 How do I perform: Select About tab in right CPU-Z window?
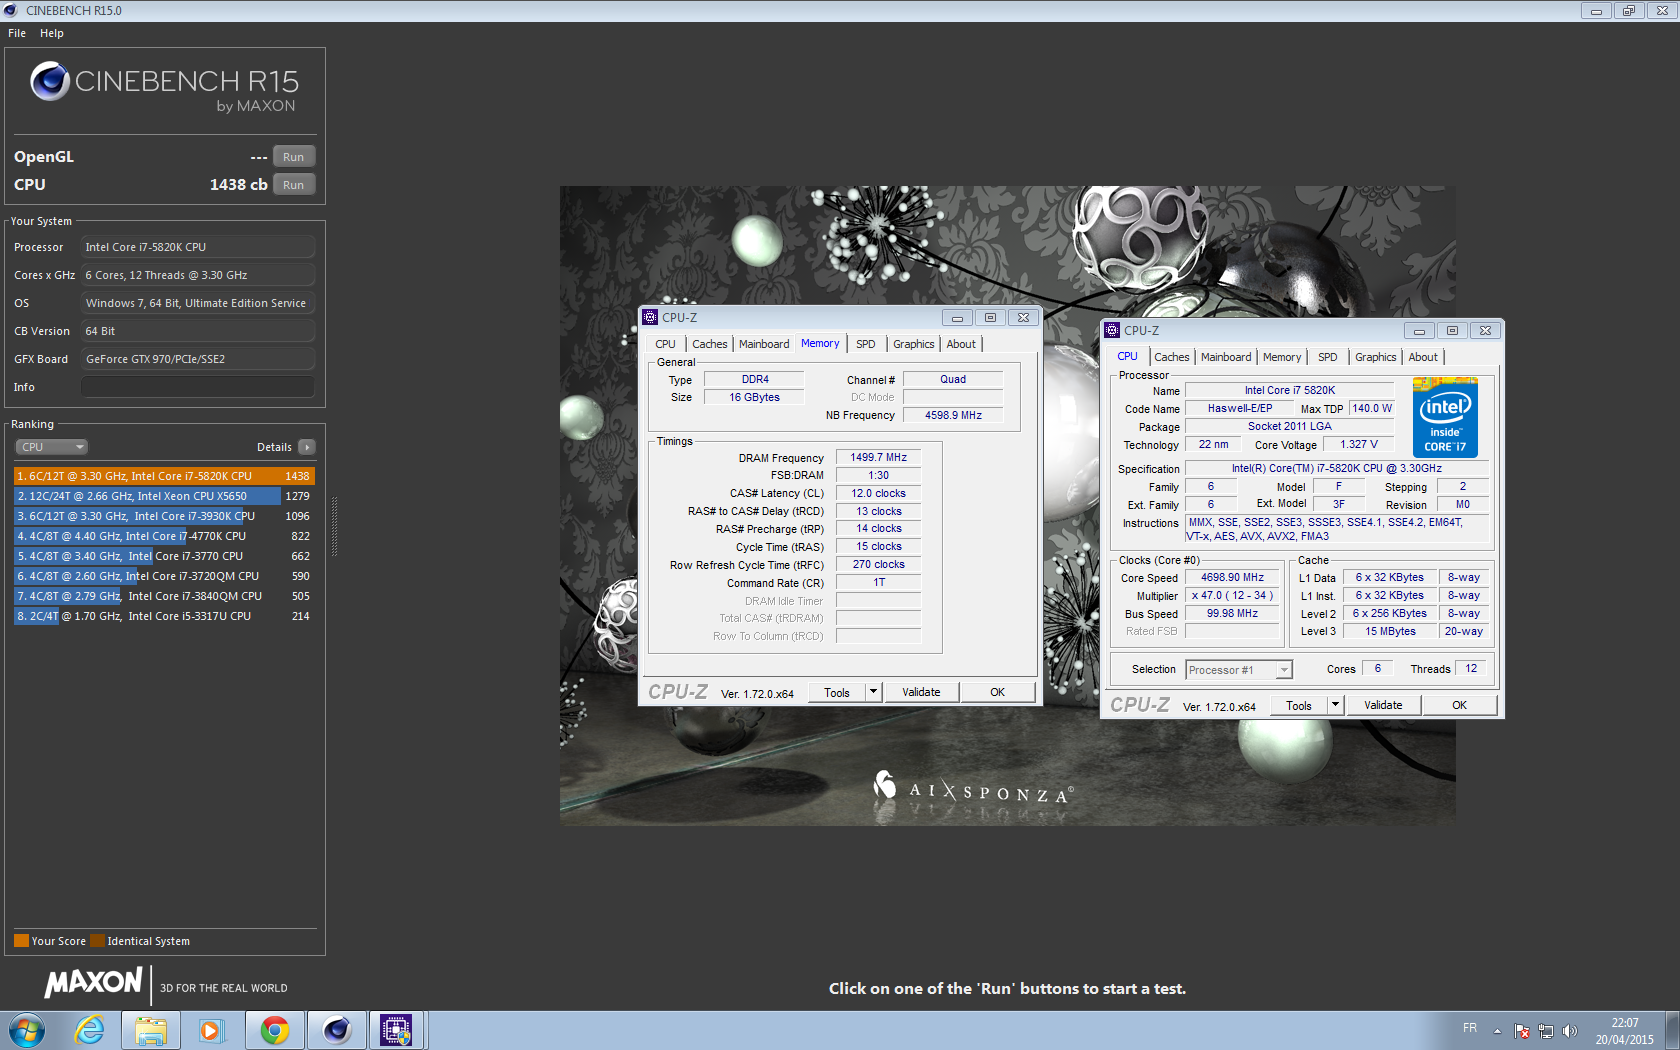click(1423, 357)
